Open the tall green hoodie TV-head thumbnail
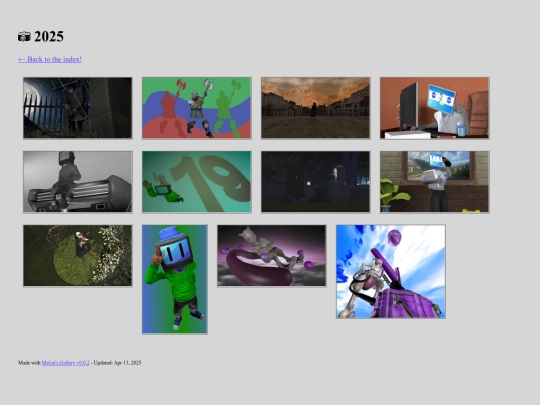Screen dimensions: 540x405 (175, 279)
